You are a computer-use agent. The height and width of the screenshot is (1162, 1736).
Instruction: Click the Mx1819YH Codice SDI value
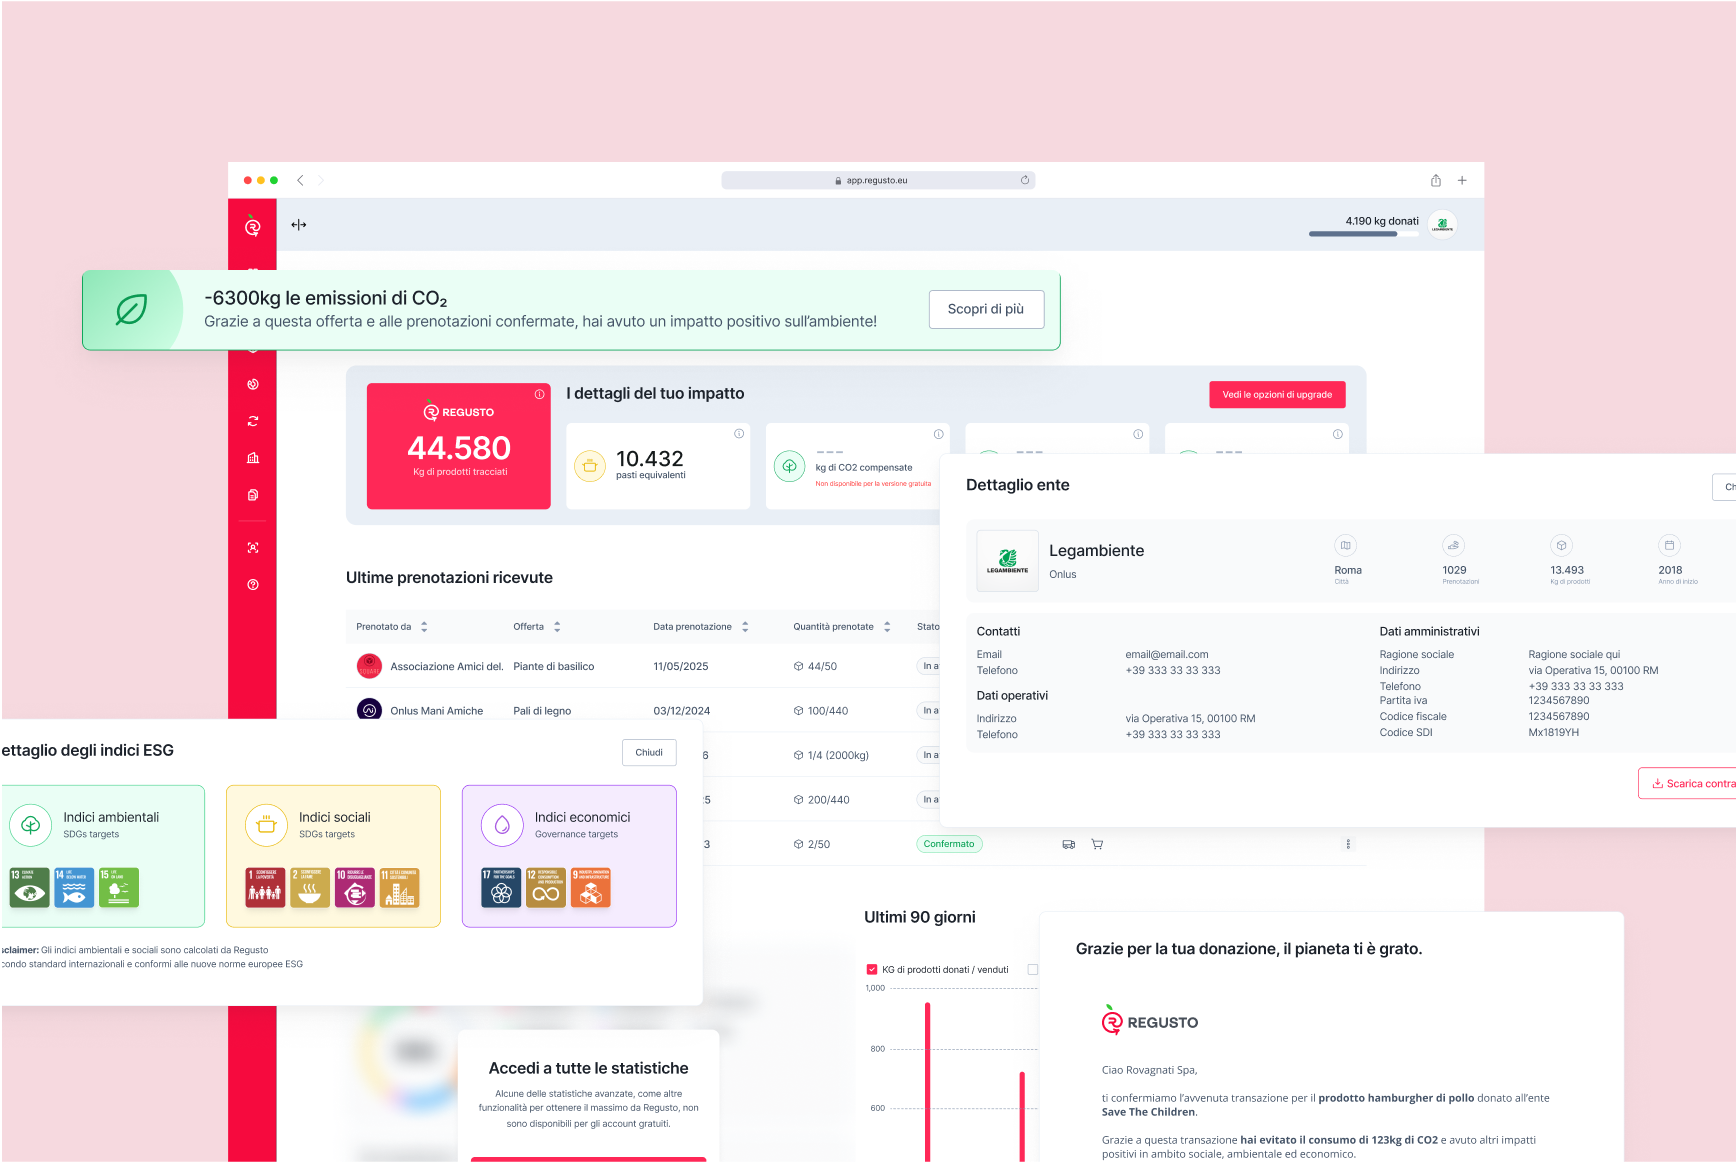click(1554, 733)
